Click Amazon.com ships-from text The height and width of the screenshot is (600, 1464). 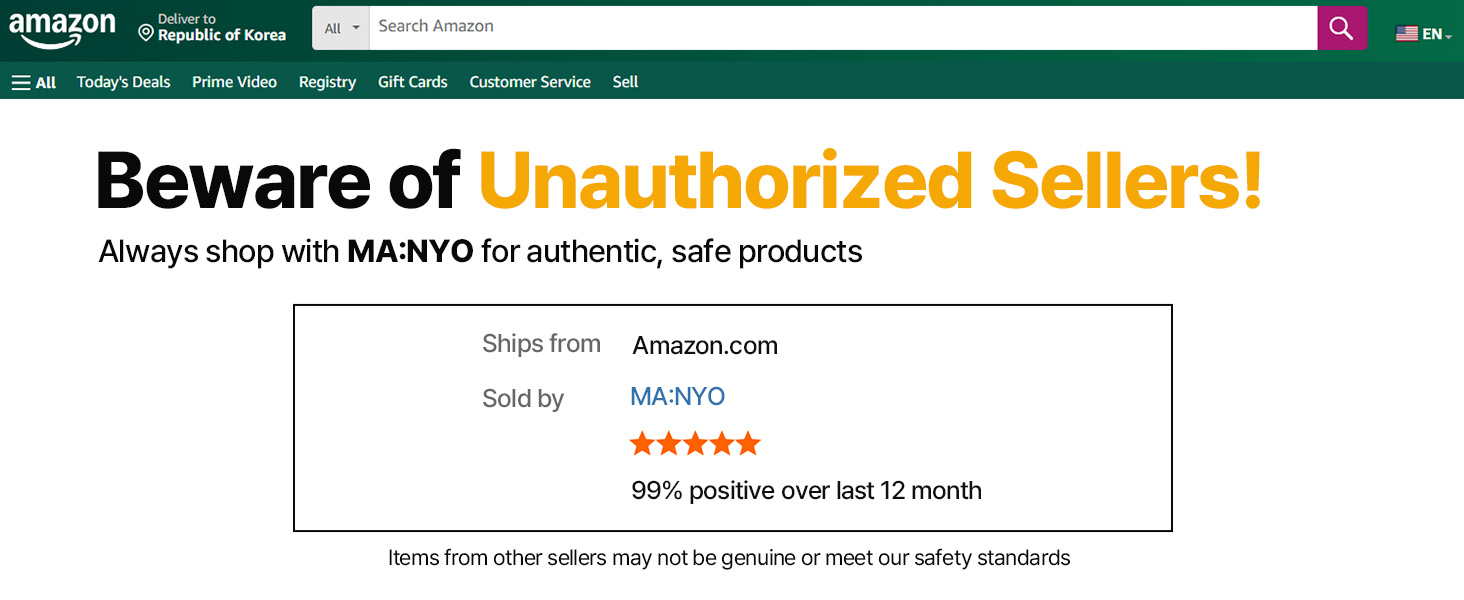click(705, 346)
